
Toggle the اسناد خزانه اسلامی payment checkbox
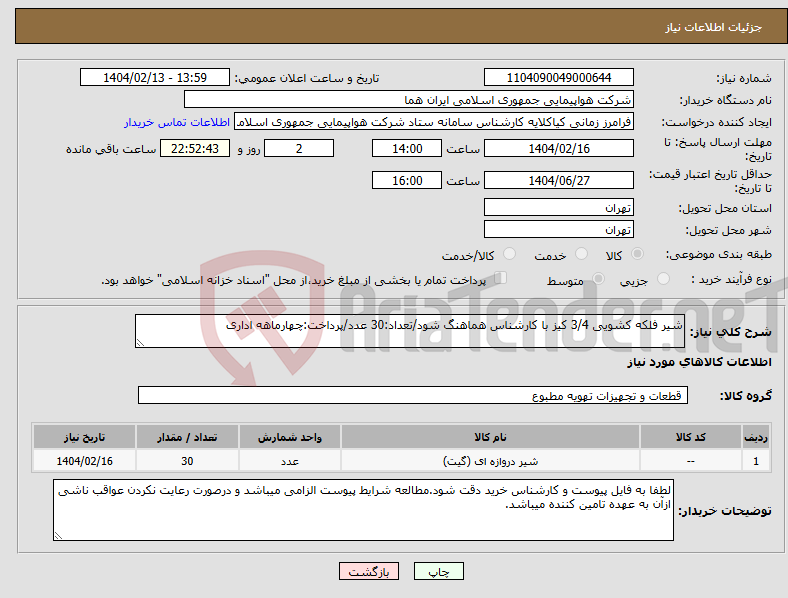click(500, 278)
